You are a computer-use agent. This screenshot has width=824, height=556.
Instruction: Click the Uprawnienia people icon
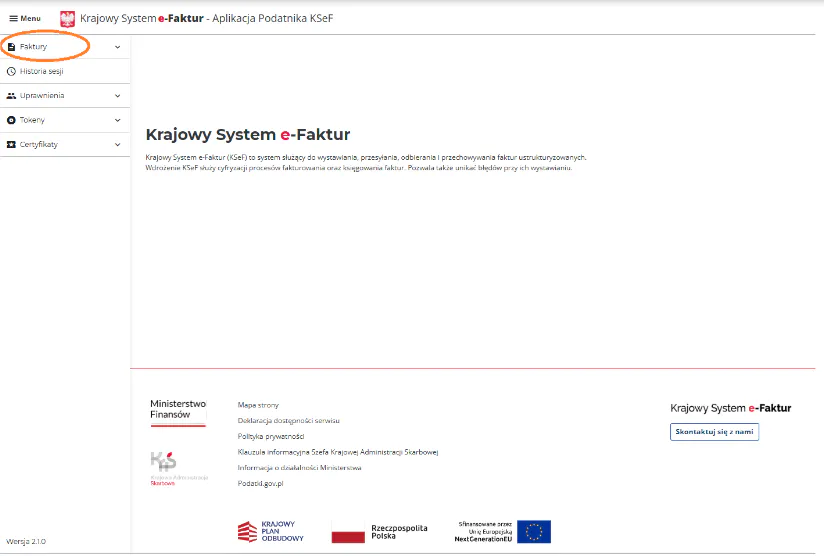click(11, 96)
